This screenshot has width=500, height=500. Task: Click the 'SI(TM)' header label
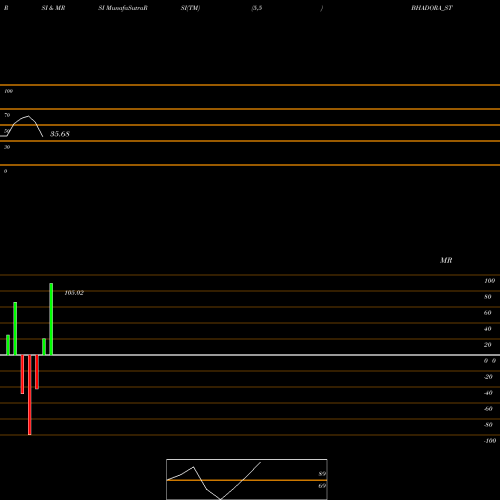click(190, 8)
